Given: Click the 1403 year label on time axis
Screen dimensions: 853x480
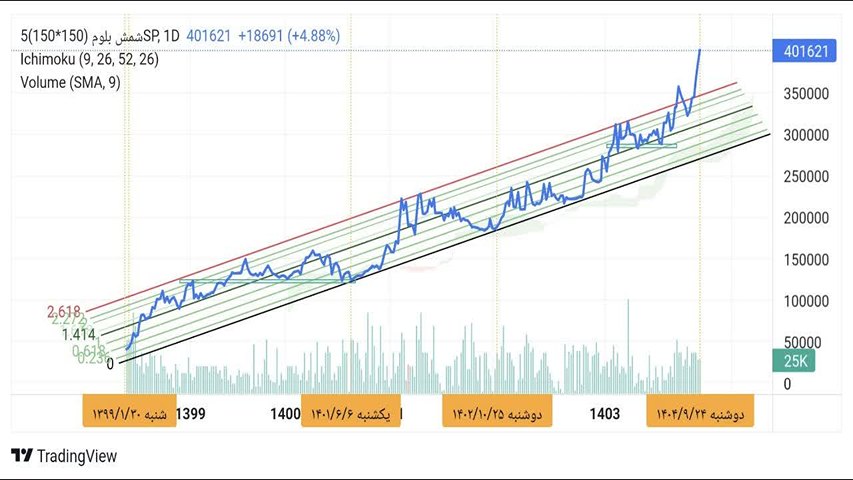Looking at the screenshot, I should tap(605, 413).
